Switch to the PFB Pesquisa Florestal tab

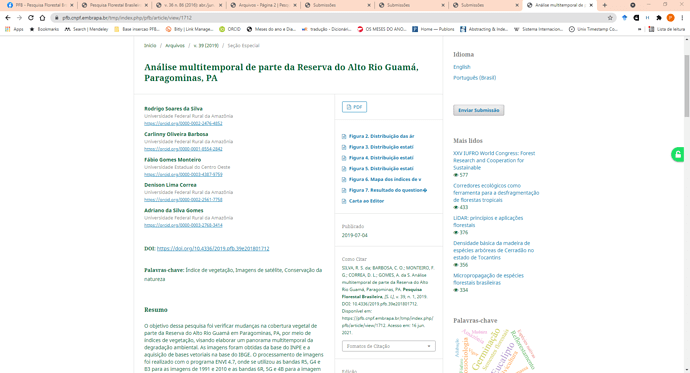[40, 5]
